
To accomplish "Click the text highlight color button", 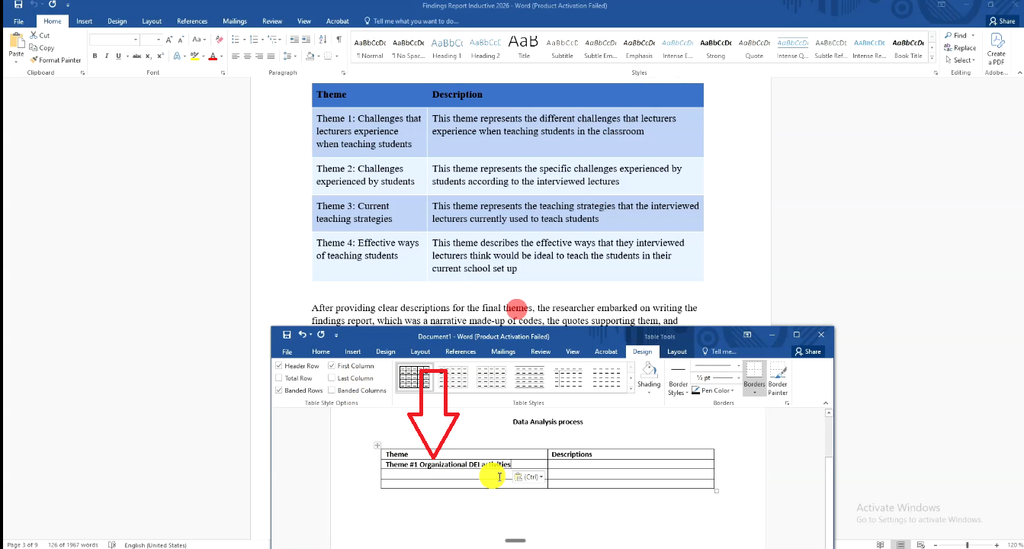I will click(193, 56).
